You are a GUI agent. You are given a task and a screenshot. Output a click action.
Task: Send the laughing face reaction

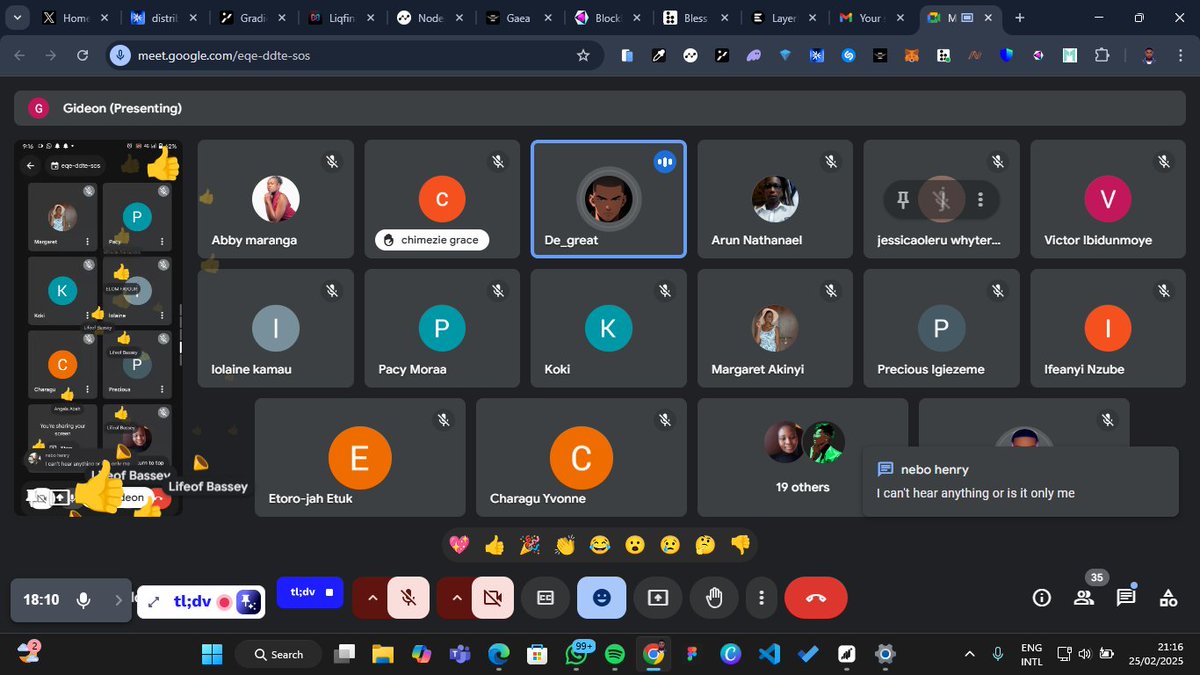click(x=600, y=545)
